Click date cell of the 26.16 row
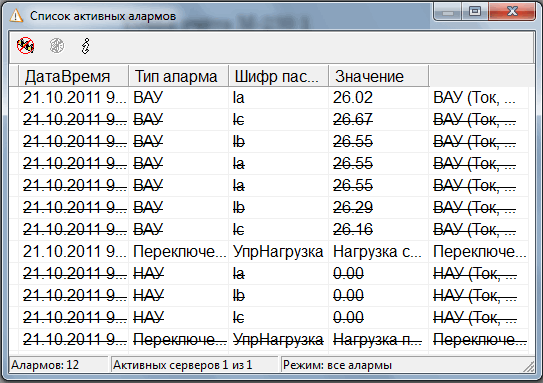 [73, 230]
